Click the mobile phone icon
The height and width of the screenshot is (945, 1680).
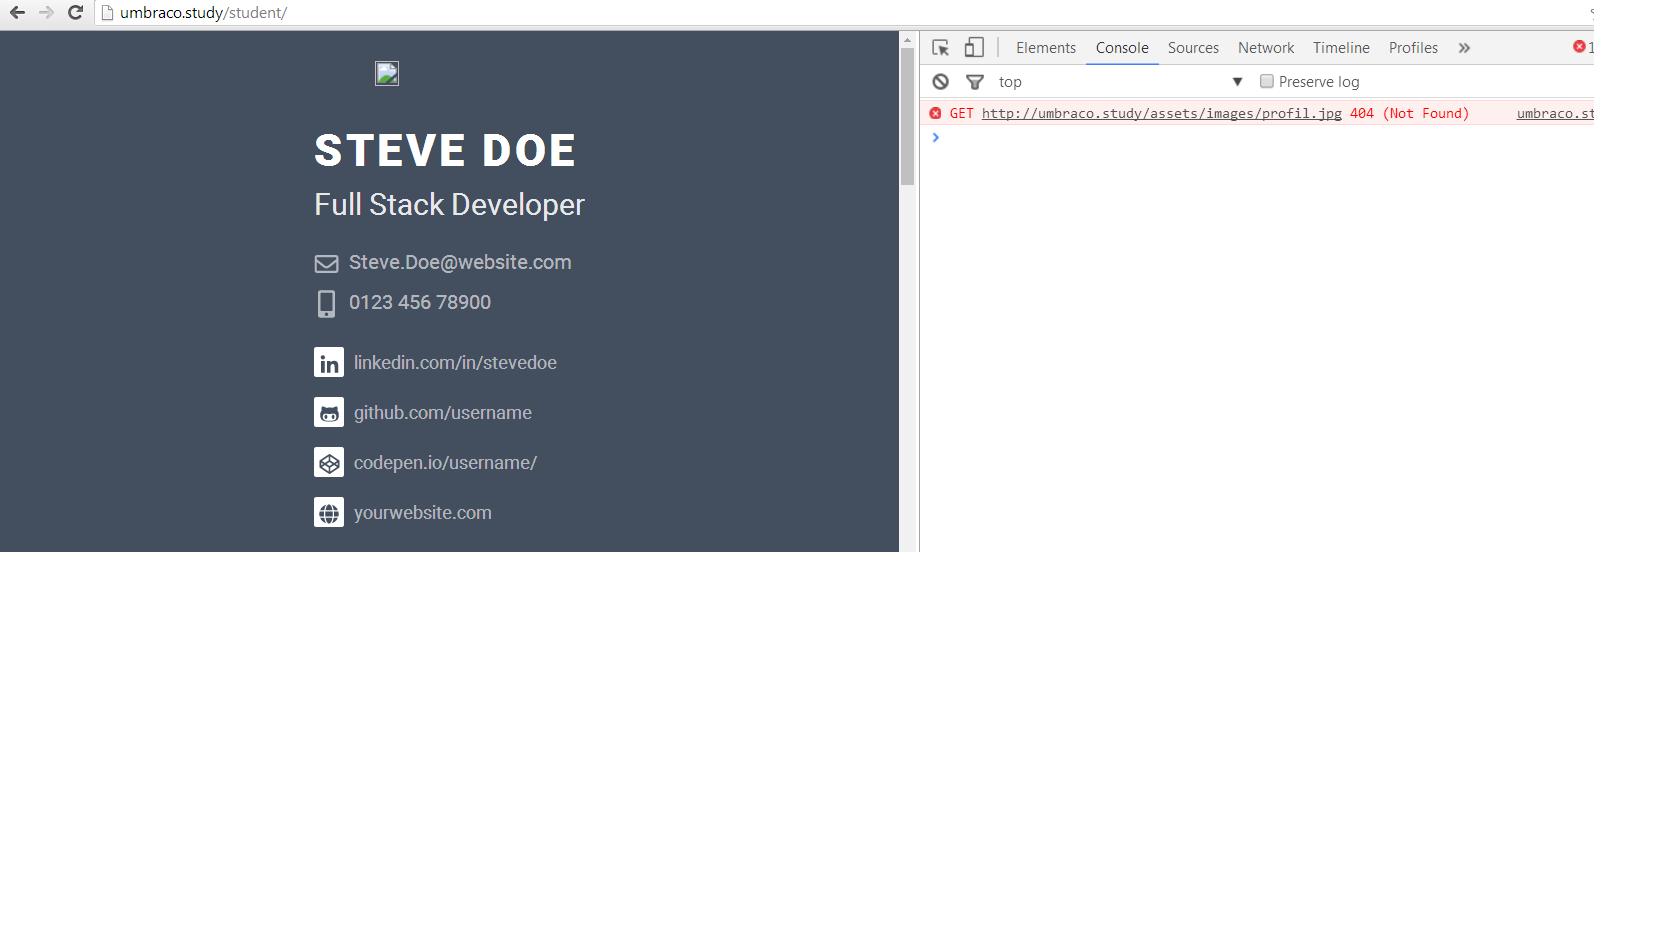coord(326,304)
